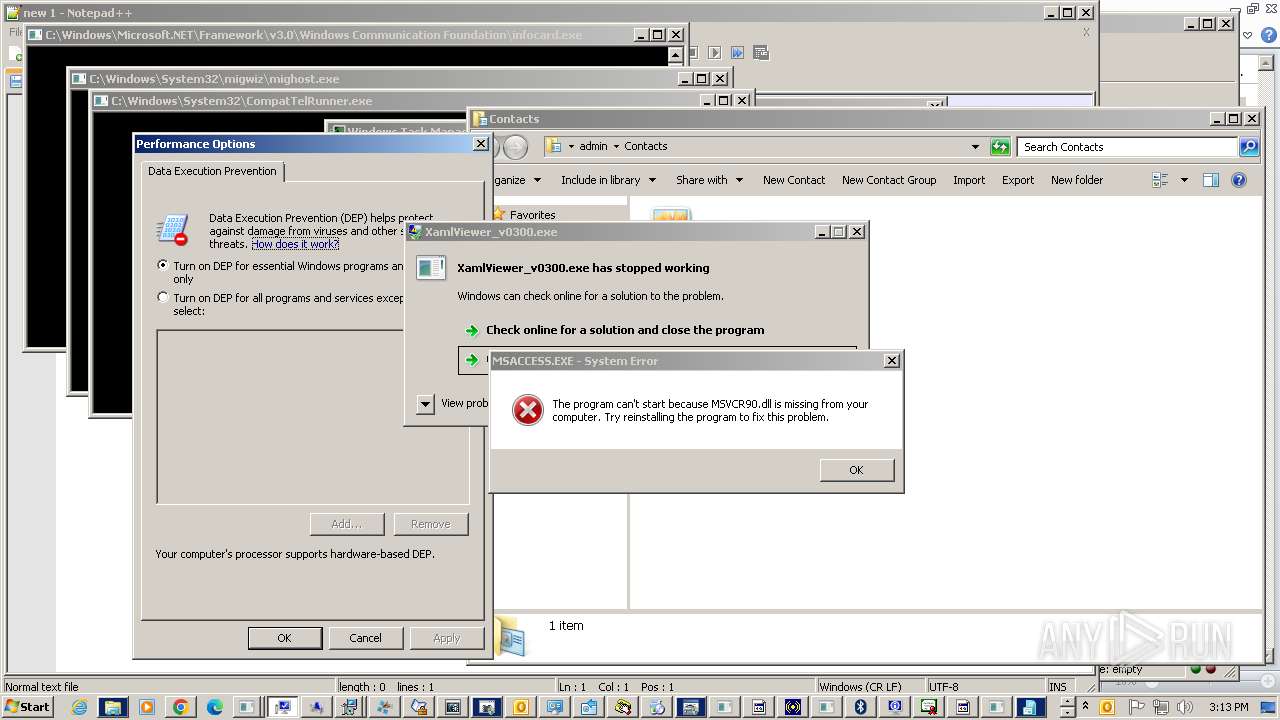
Task: Close the MSACCESS.EXE System Error dialog
Action: click(x=891, y=361)
